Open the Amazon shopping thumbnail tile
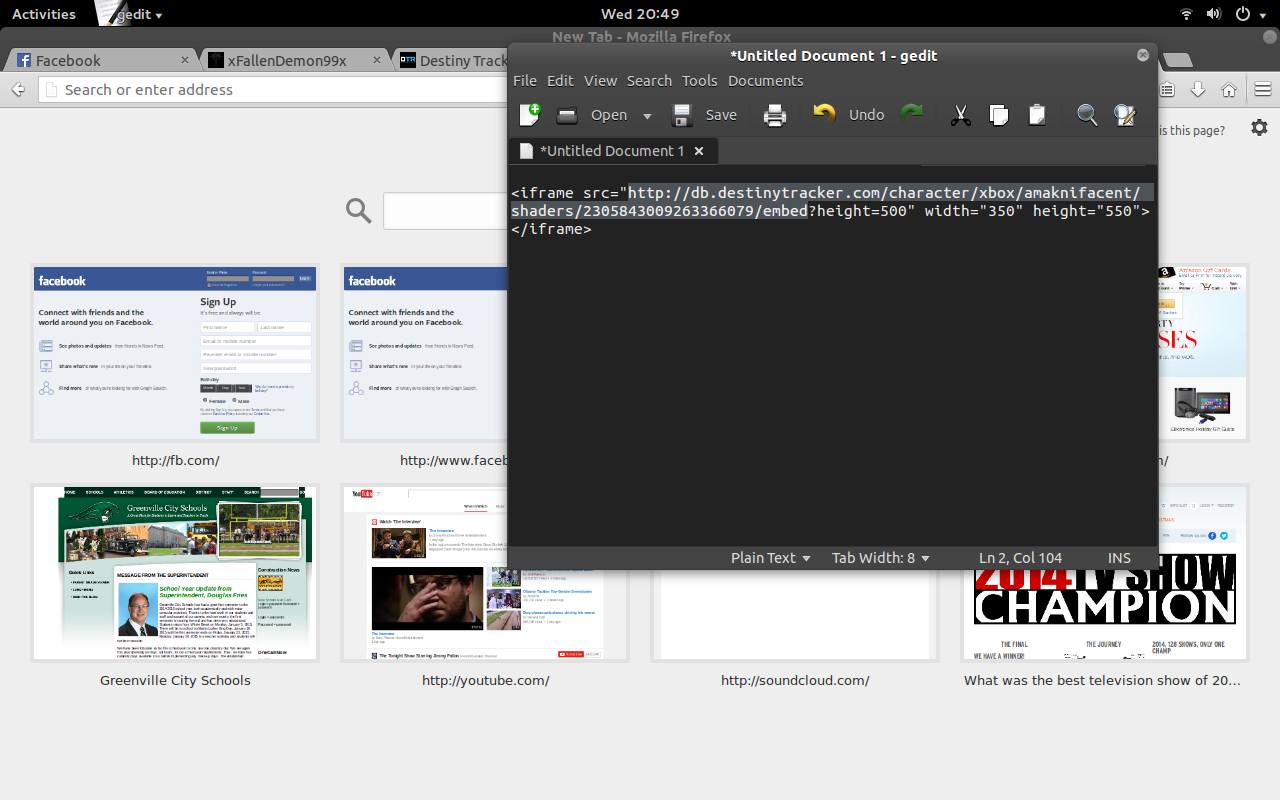Viewport: 1280px width, 800px height. (x=1203, y=354)
